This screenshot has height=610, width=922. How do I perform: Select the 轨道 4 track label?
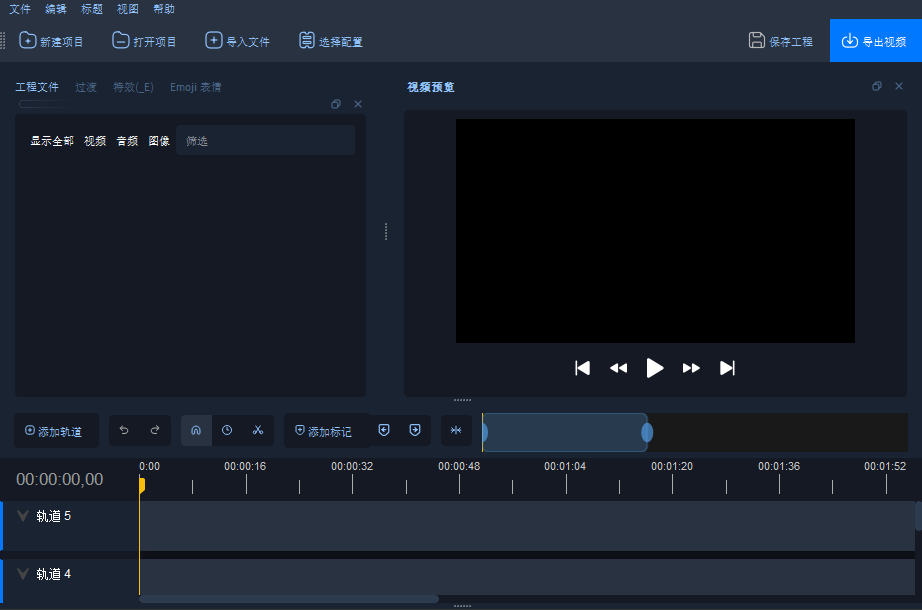point(54,574)
